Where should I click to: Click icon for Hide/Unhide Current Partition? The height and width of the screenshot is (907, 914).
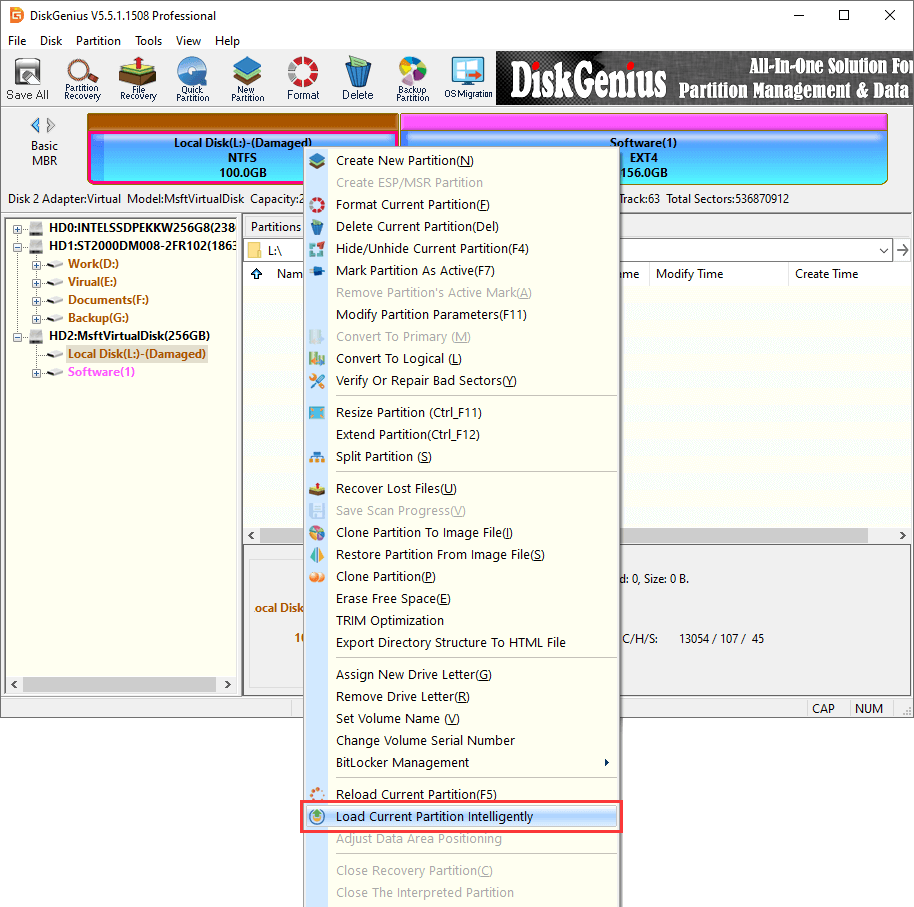[317, 249]
